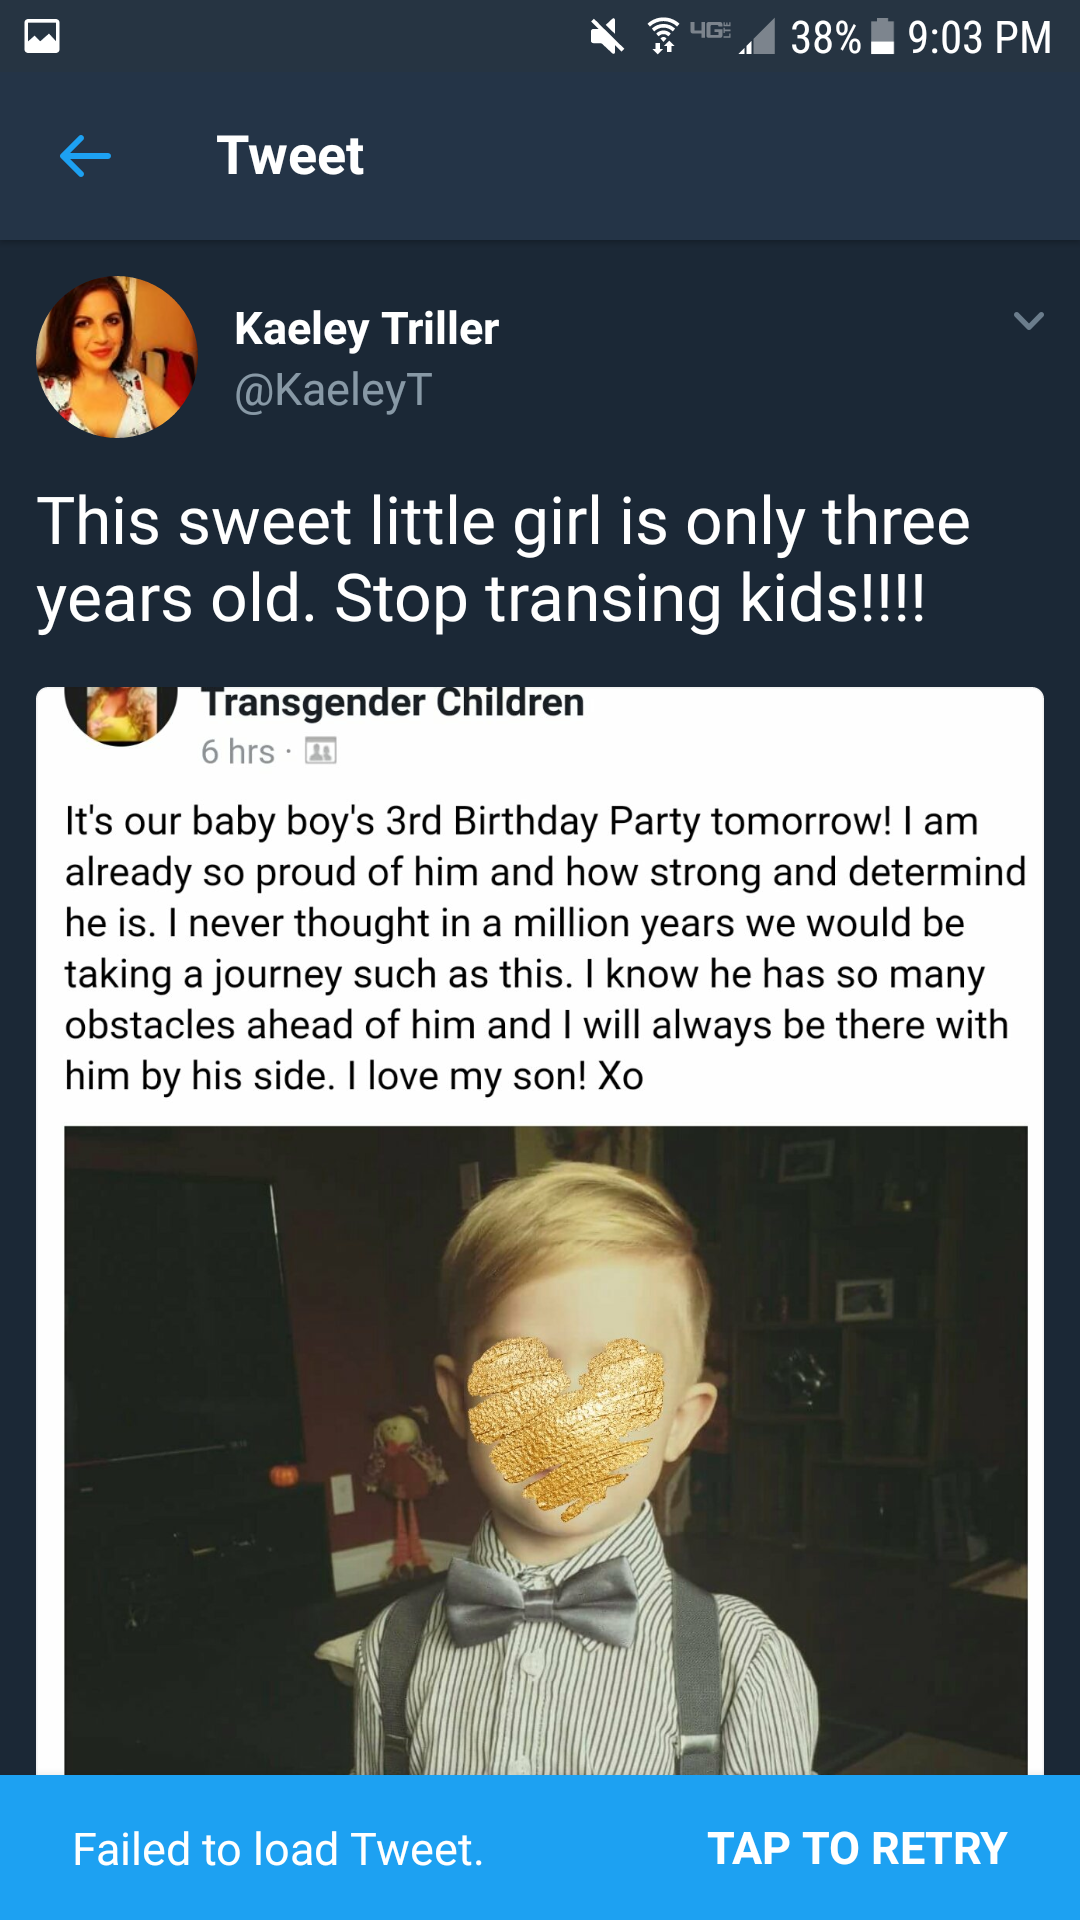Tap the Tweet header title

[290, 156]
